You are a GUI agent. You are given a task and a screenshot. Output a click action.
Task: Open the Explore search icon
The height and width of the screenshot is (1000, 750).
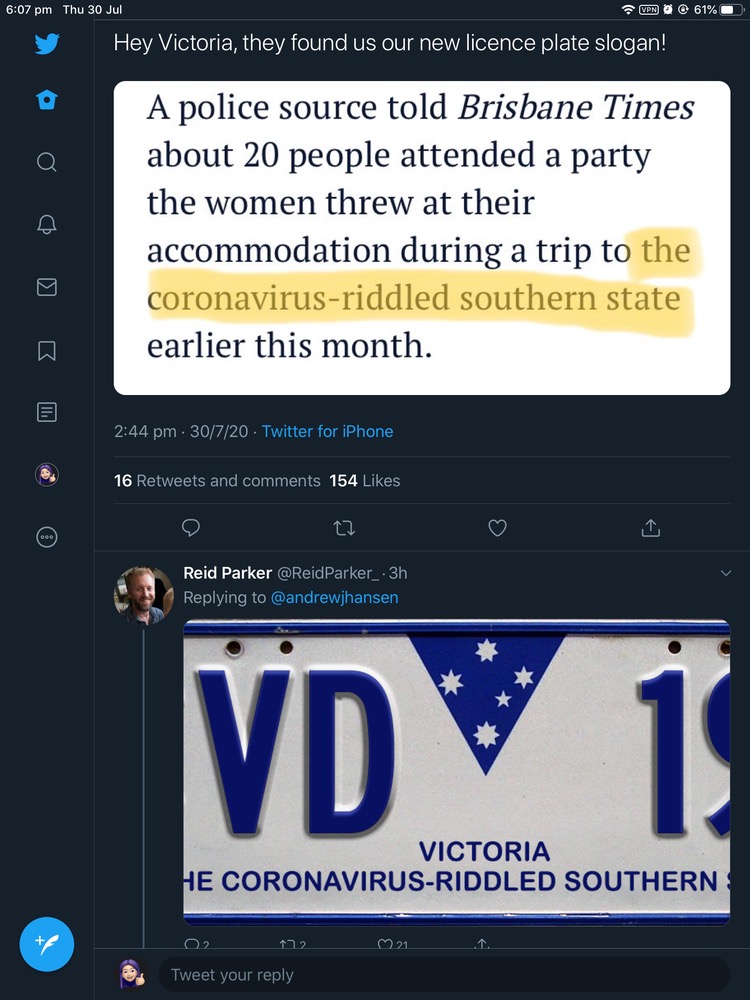pos(46,162)
